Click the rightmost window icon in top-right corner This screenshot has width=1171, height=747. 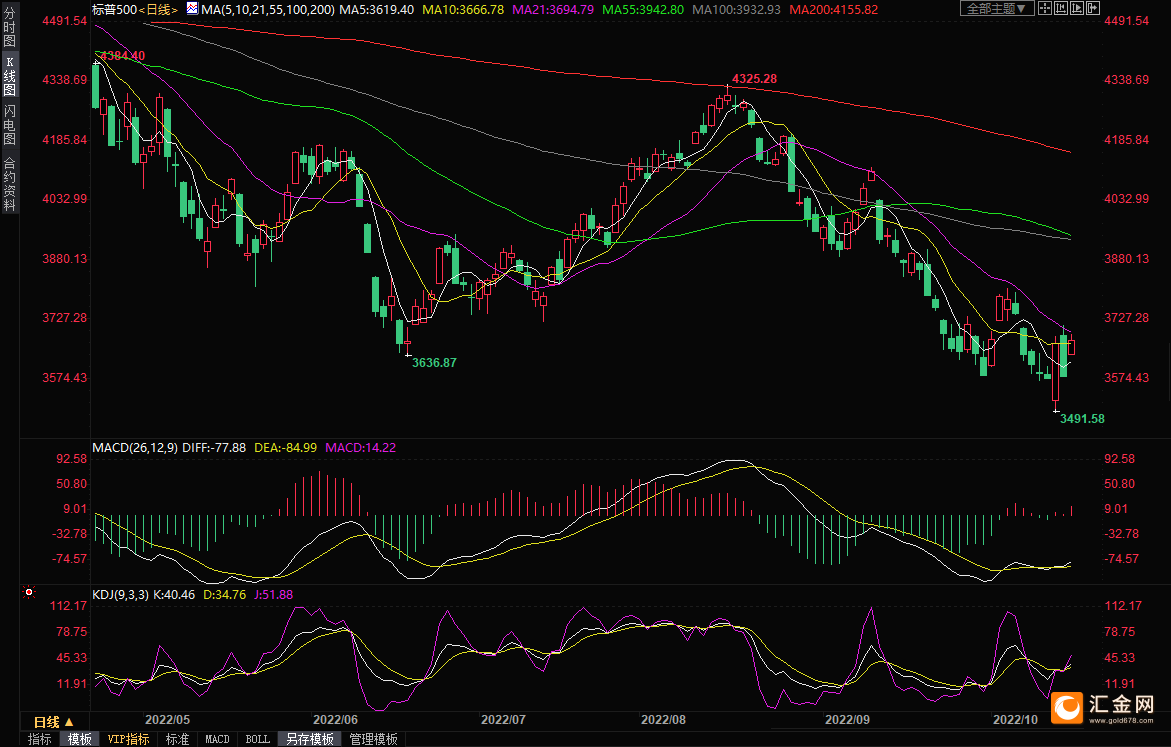tap(1091, 8)
